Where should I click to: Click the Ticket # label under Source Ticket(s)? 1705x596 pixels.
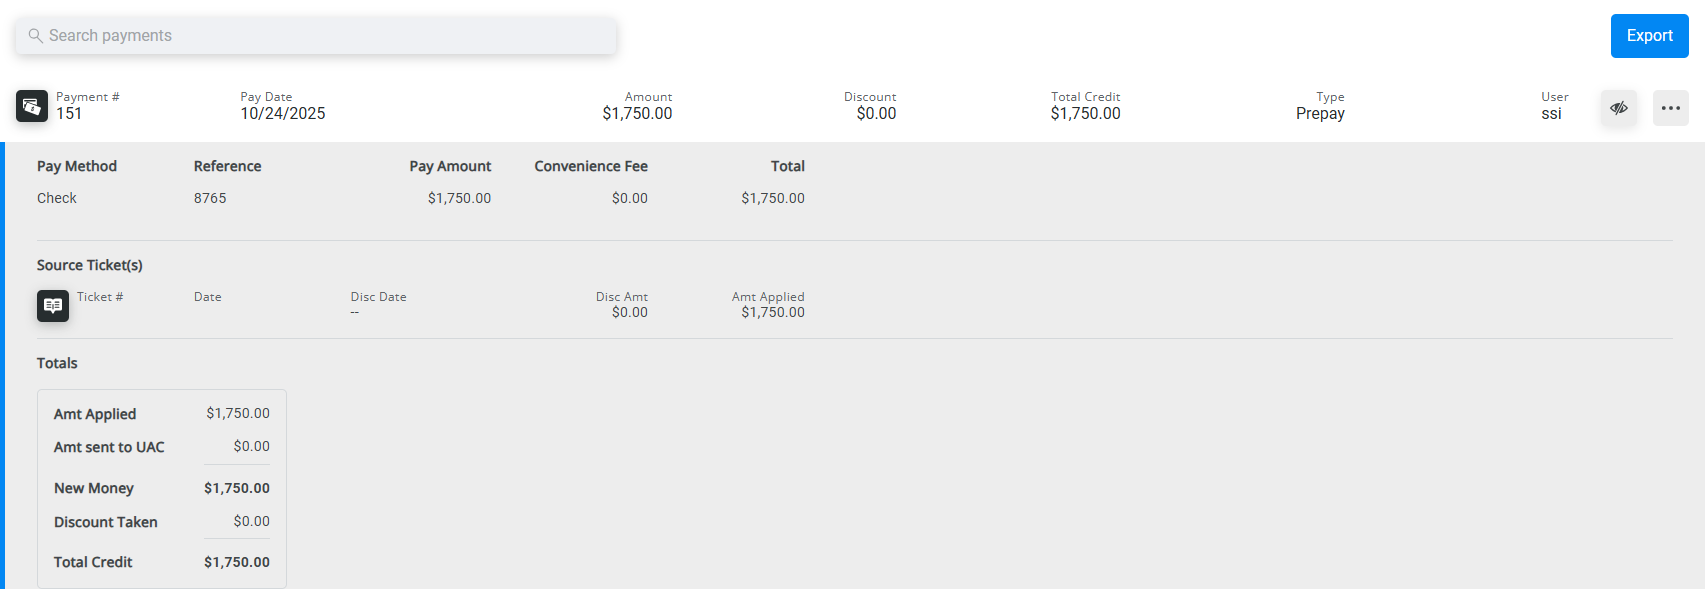pyautogui.click(x=100, y=297)
